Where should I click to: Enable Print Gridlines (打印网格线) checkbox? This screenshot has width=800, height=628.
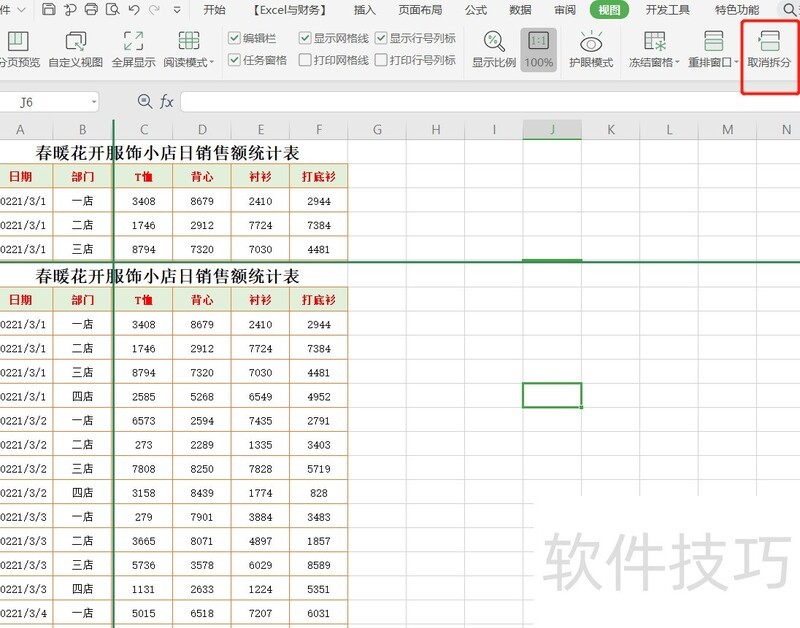click(305, 60)
